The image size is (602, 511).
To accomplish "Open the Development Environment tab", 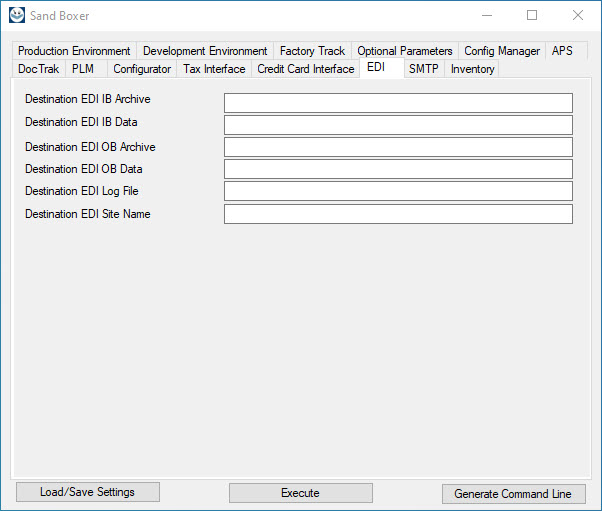I will 205,51.
